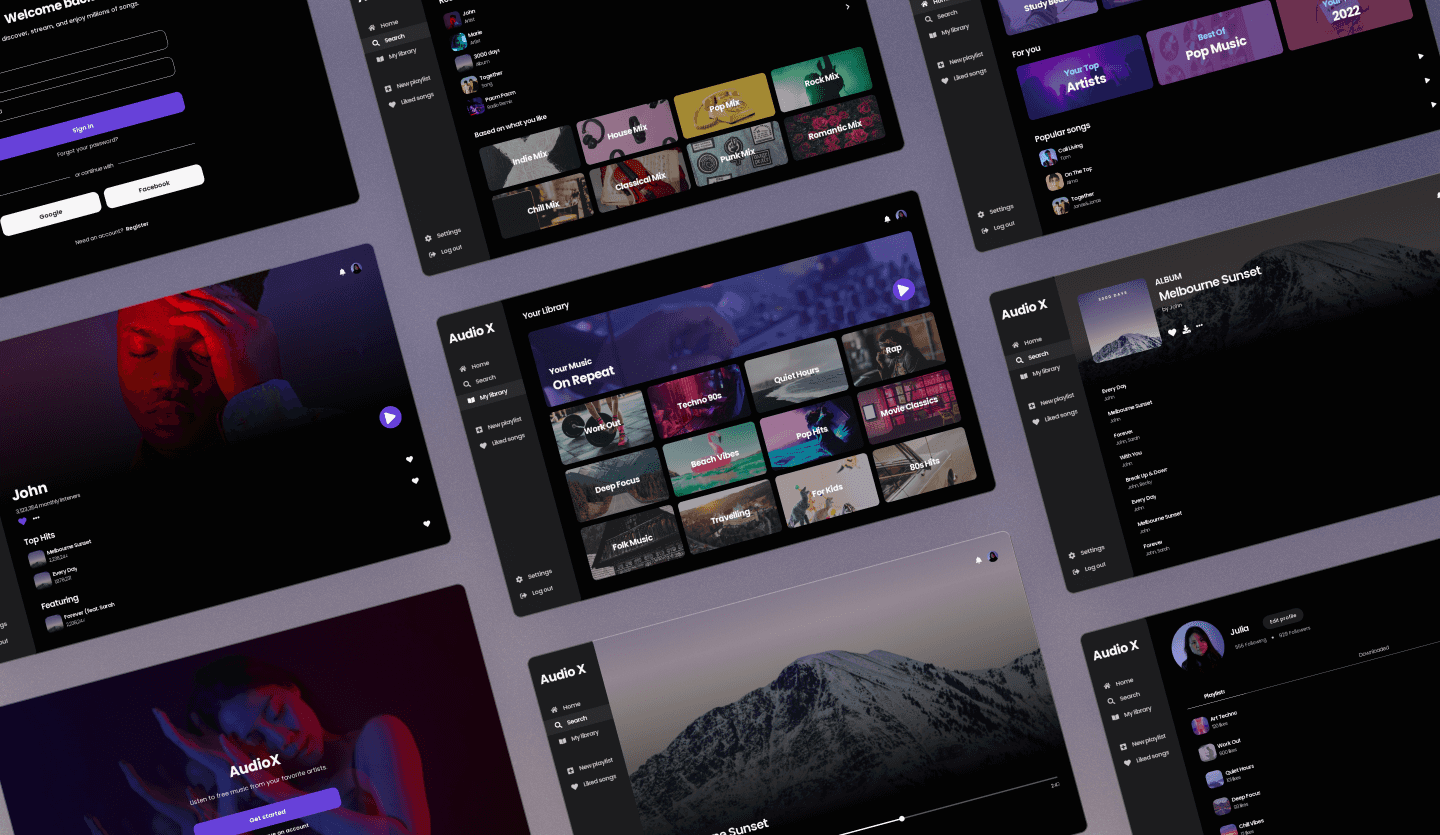Screen dimensions: 1440x835
Task: Open notifications bell on Your Library screen
Action: [x=887, y=218]
